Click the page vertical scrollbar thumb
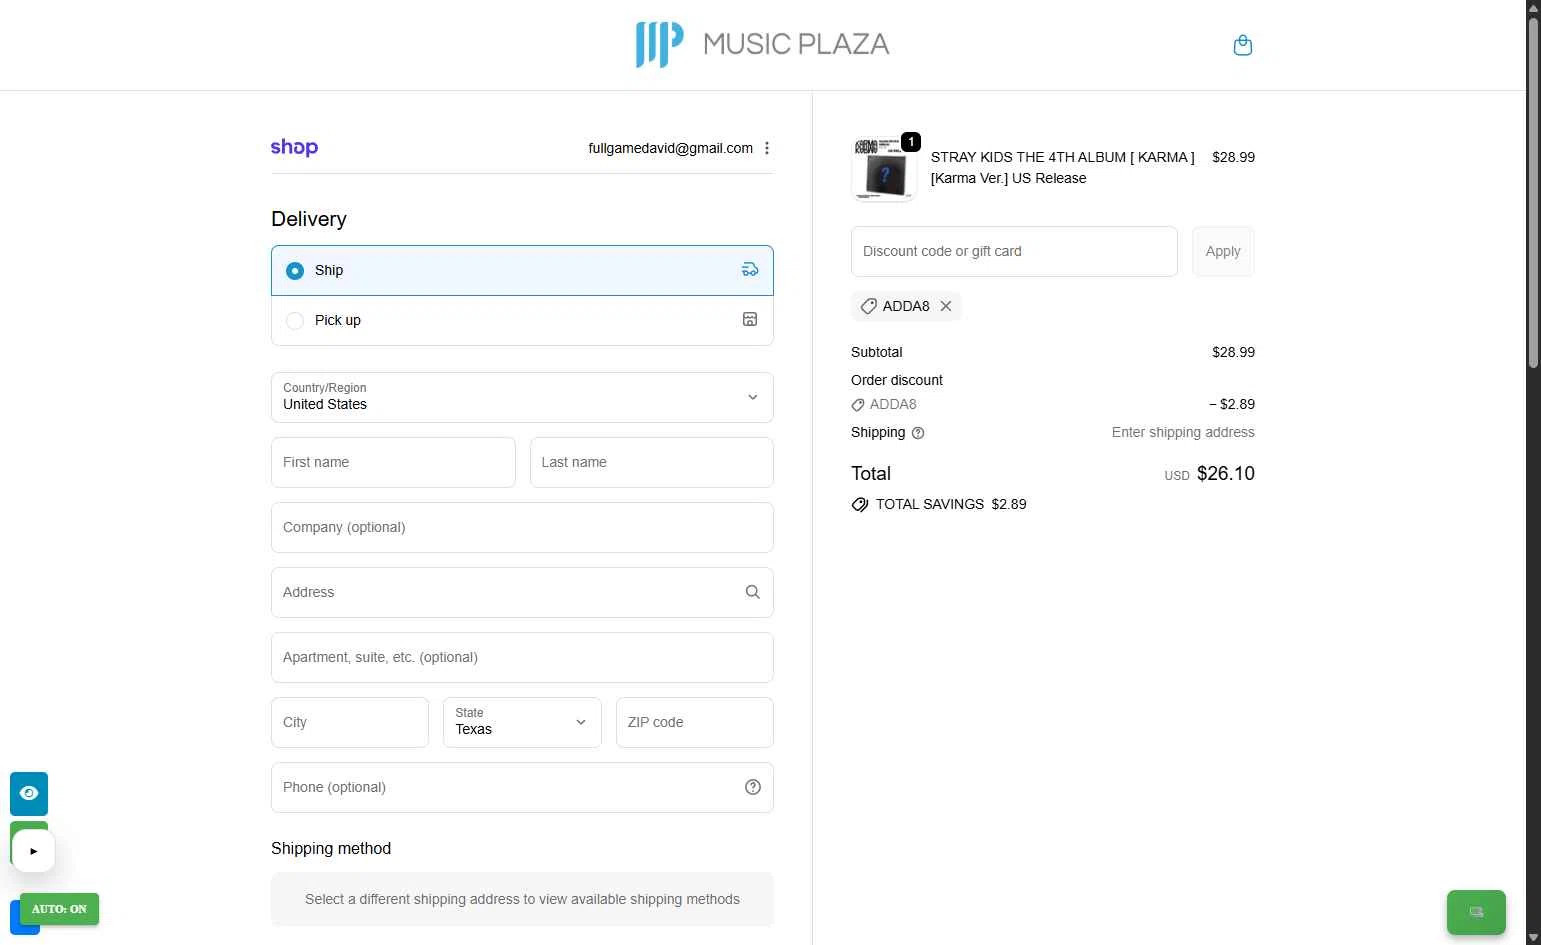Viewport: 1541px width, 945px height. tap(1533, 193)
